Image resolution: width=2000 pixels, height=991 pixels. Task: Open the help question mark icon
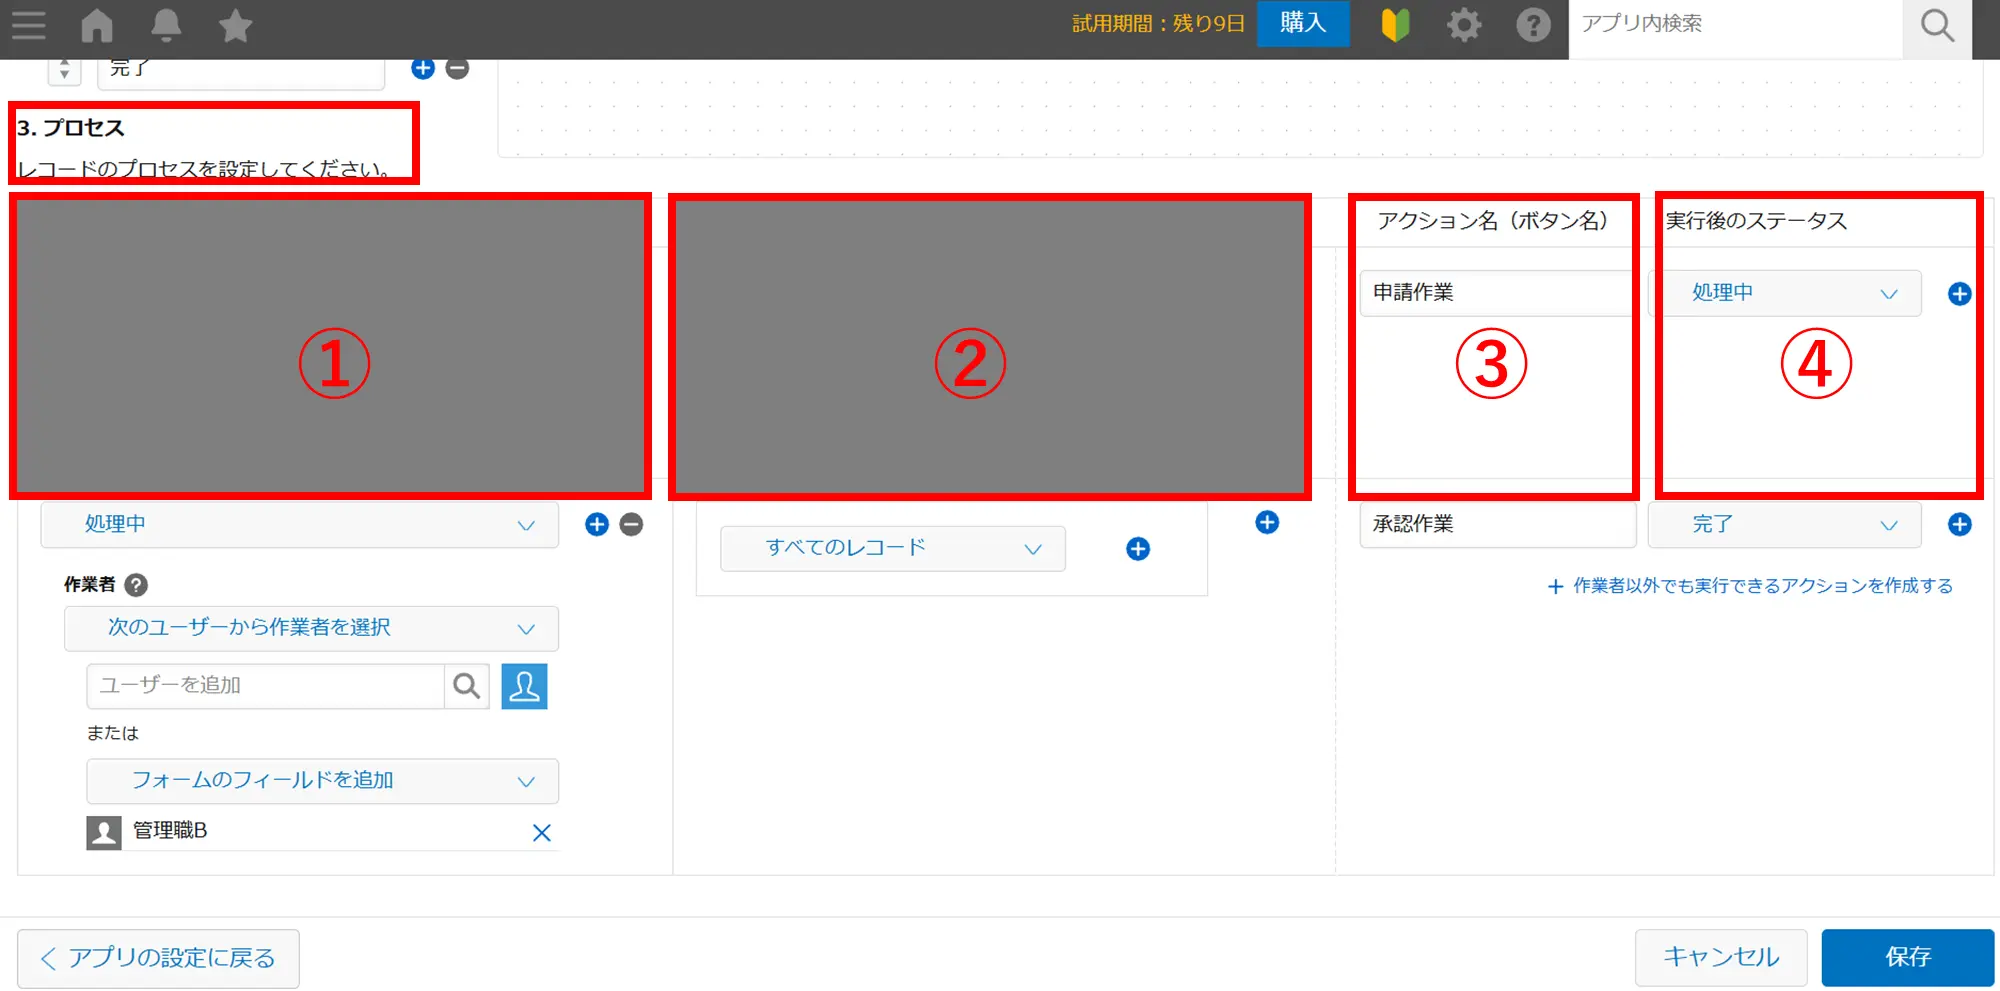(1532, 25)
